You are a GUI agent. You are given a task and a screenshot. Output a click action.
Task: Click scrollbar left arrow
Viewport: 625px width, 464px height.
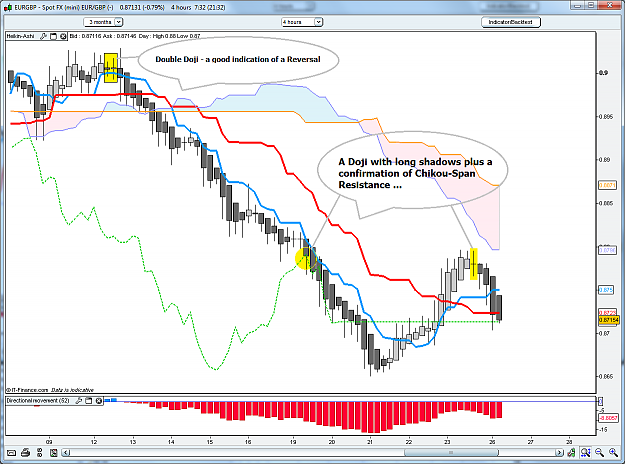(x=67, y=453)
